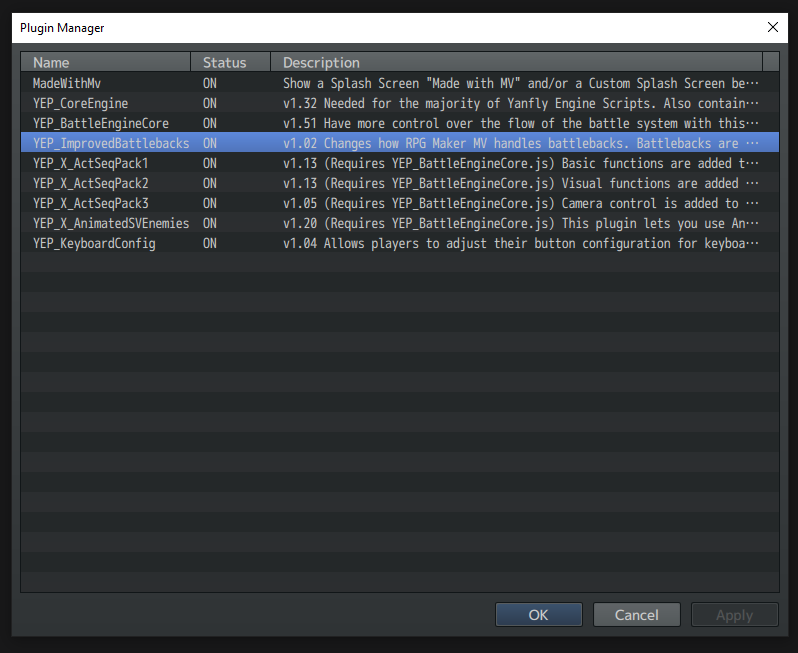798x653 pixels.
Task: Close the Plugin Manager window
Action: click(x=773, y=27)
